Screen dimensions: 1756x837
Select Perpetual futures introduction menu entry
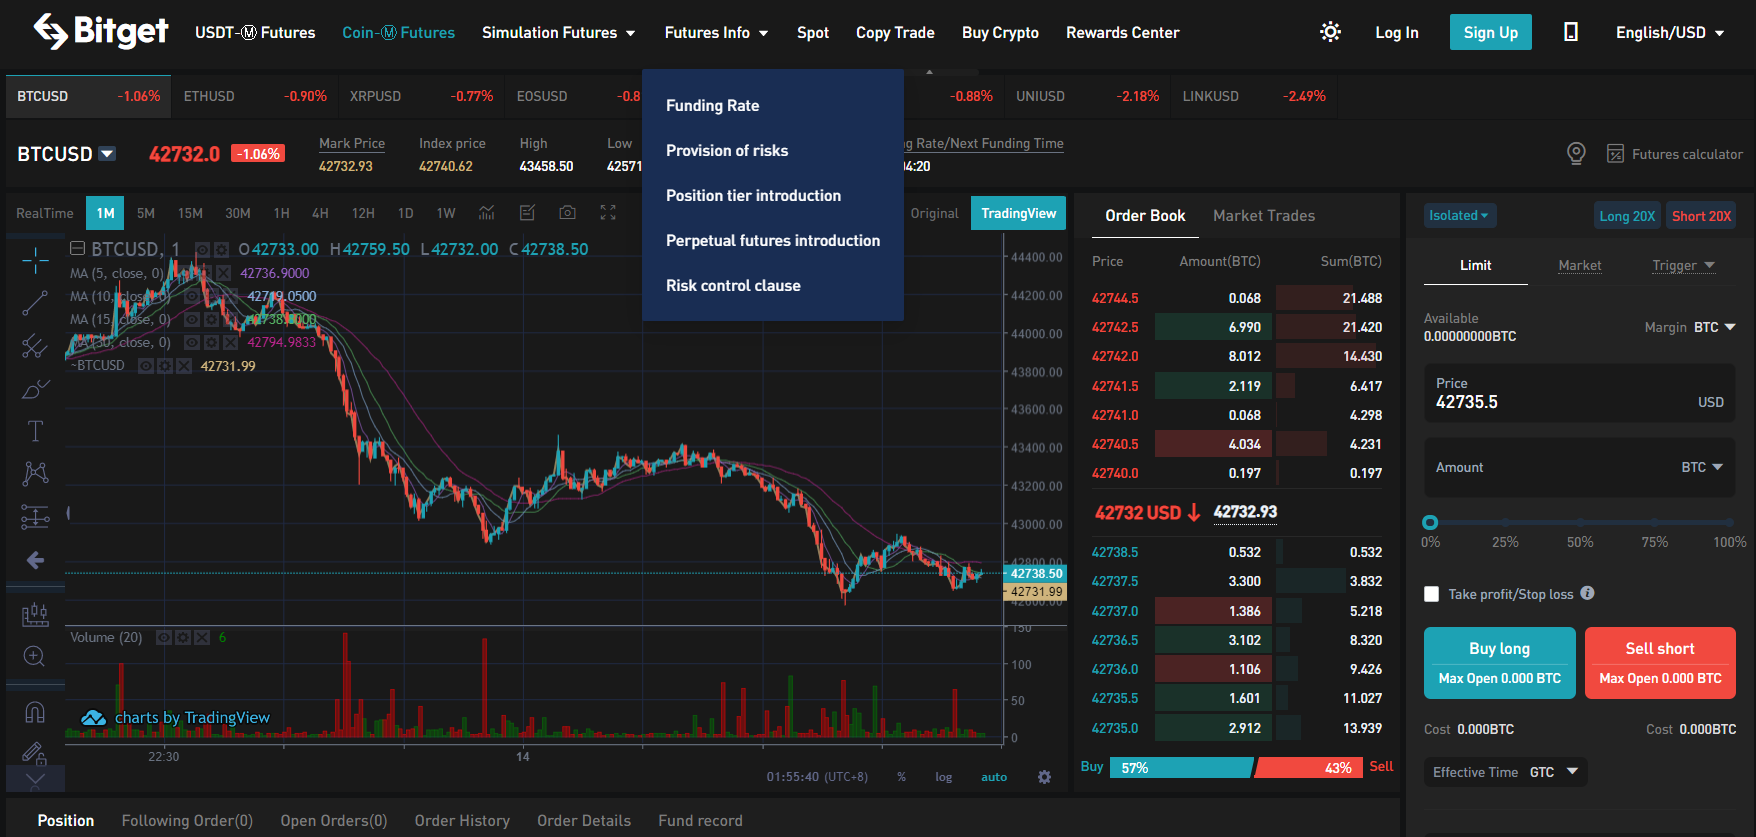[773, 240]
